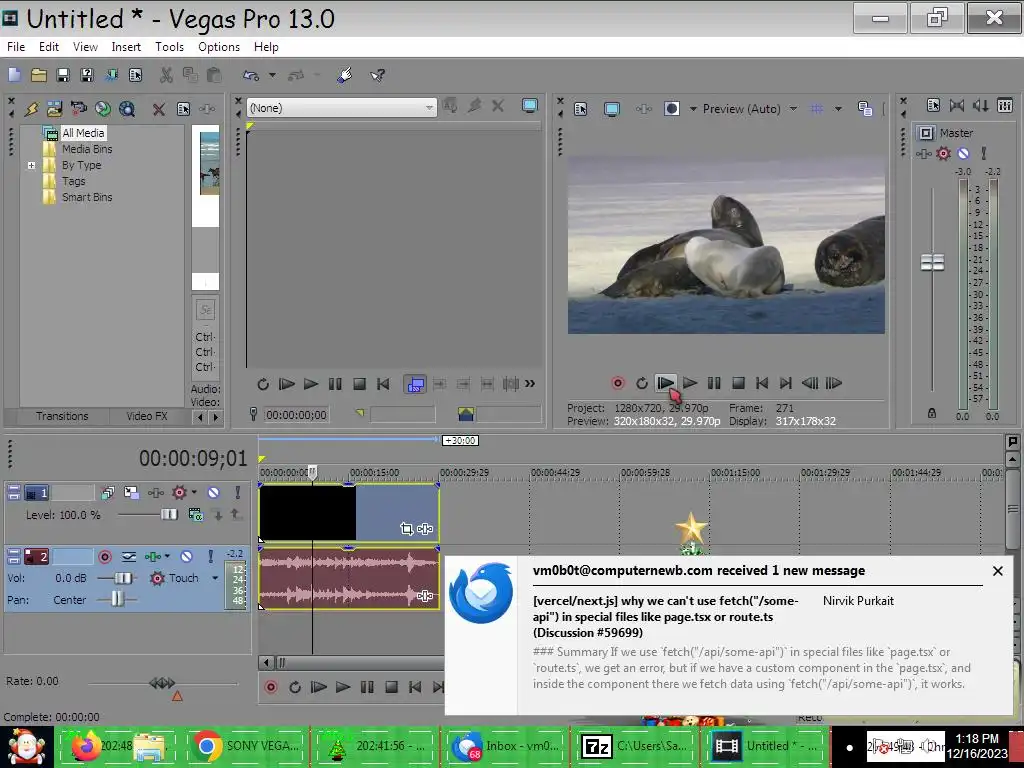Click Extract Audio from CD icon
The image size is (1024, 768).
click(103, 109)
